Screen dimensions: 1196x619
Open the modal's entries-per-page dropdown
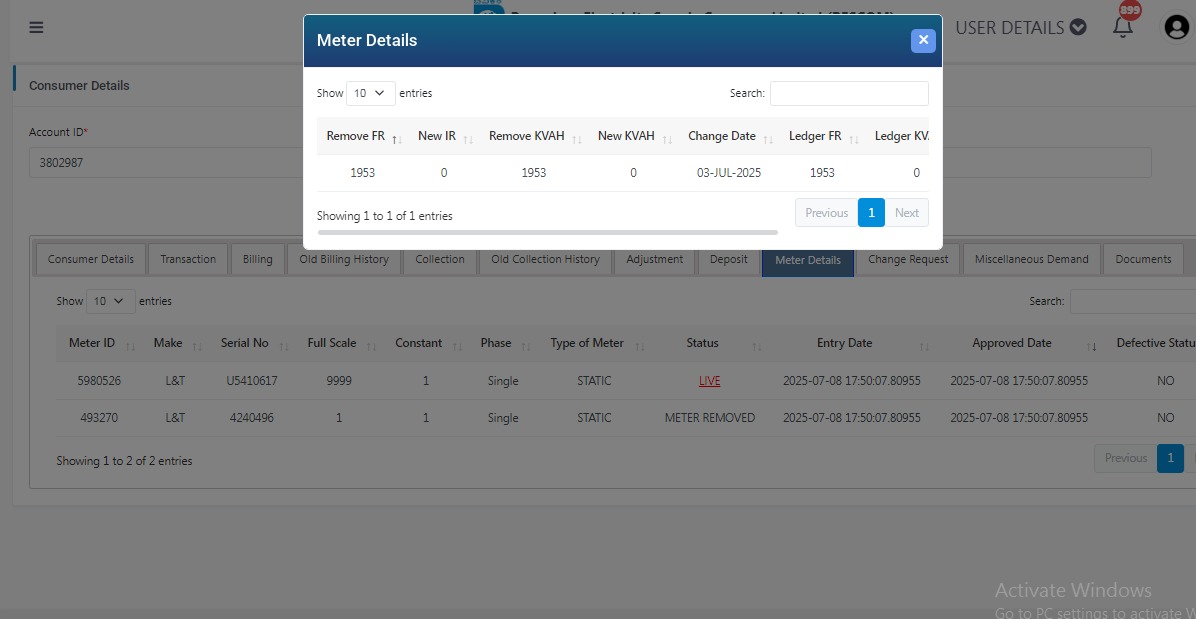click(371, 93)
